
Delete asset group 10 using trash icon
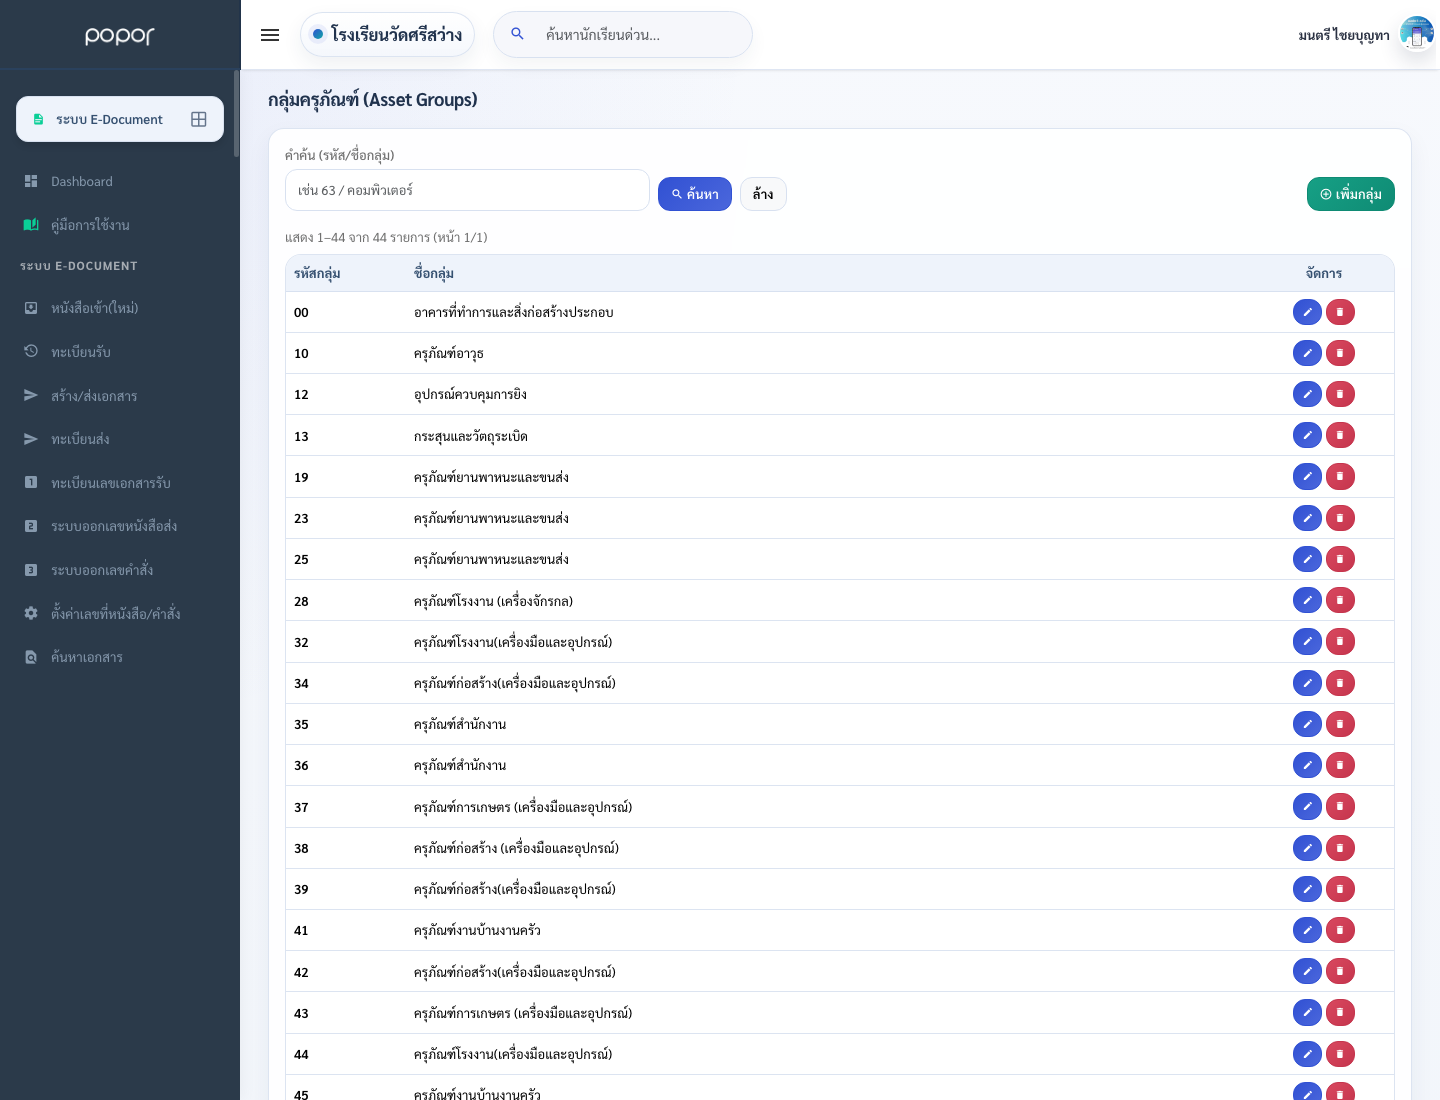coord(1340,353)
